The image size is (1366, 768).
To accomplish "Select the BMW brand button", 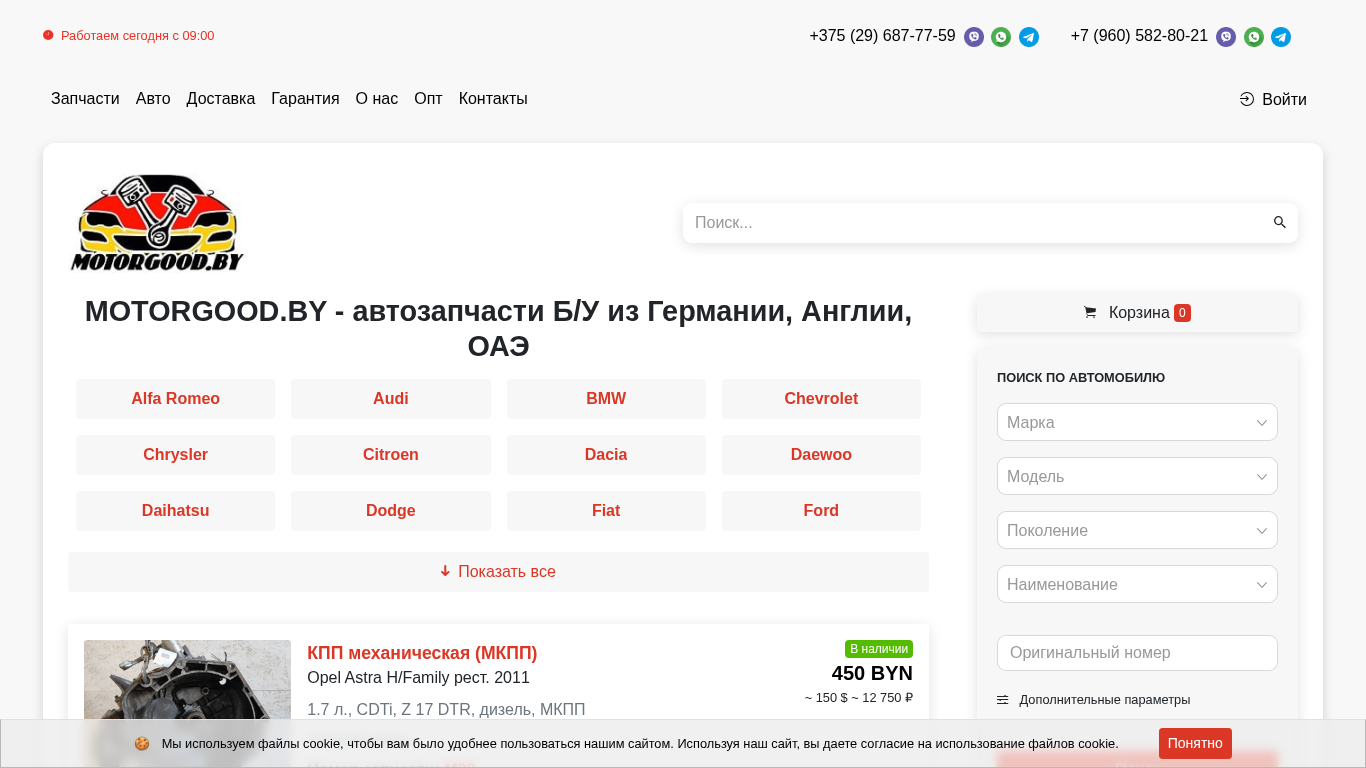I will click(x=606, y=399).
